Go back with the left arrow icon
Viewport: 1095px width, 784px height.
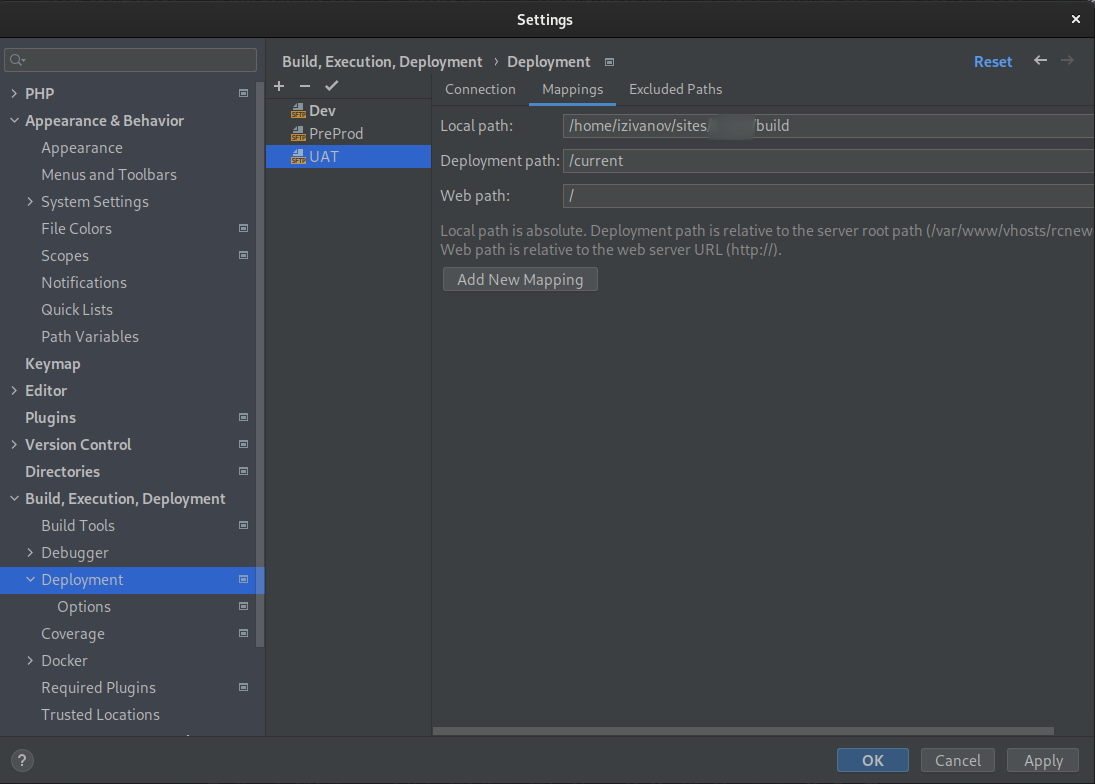(1040, 61)
